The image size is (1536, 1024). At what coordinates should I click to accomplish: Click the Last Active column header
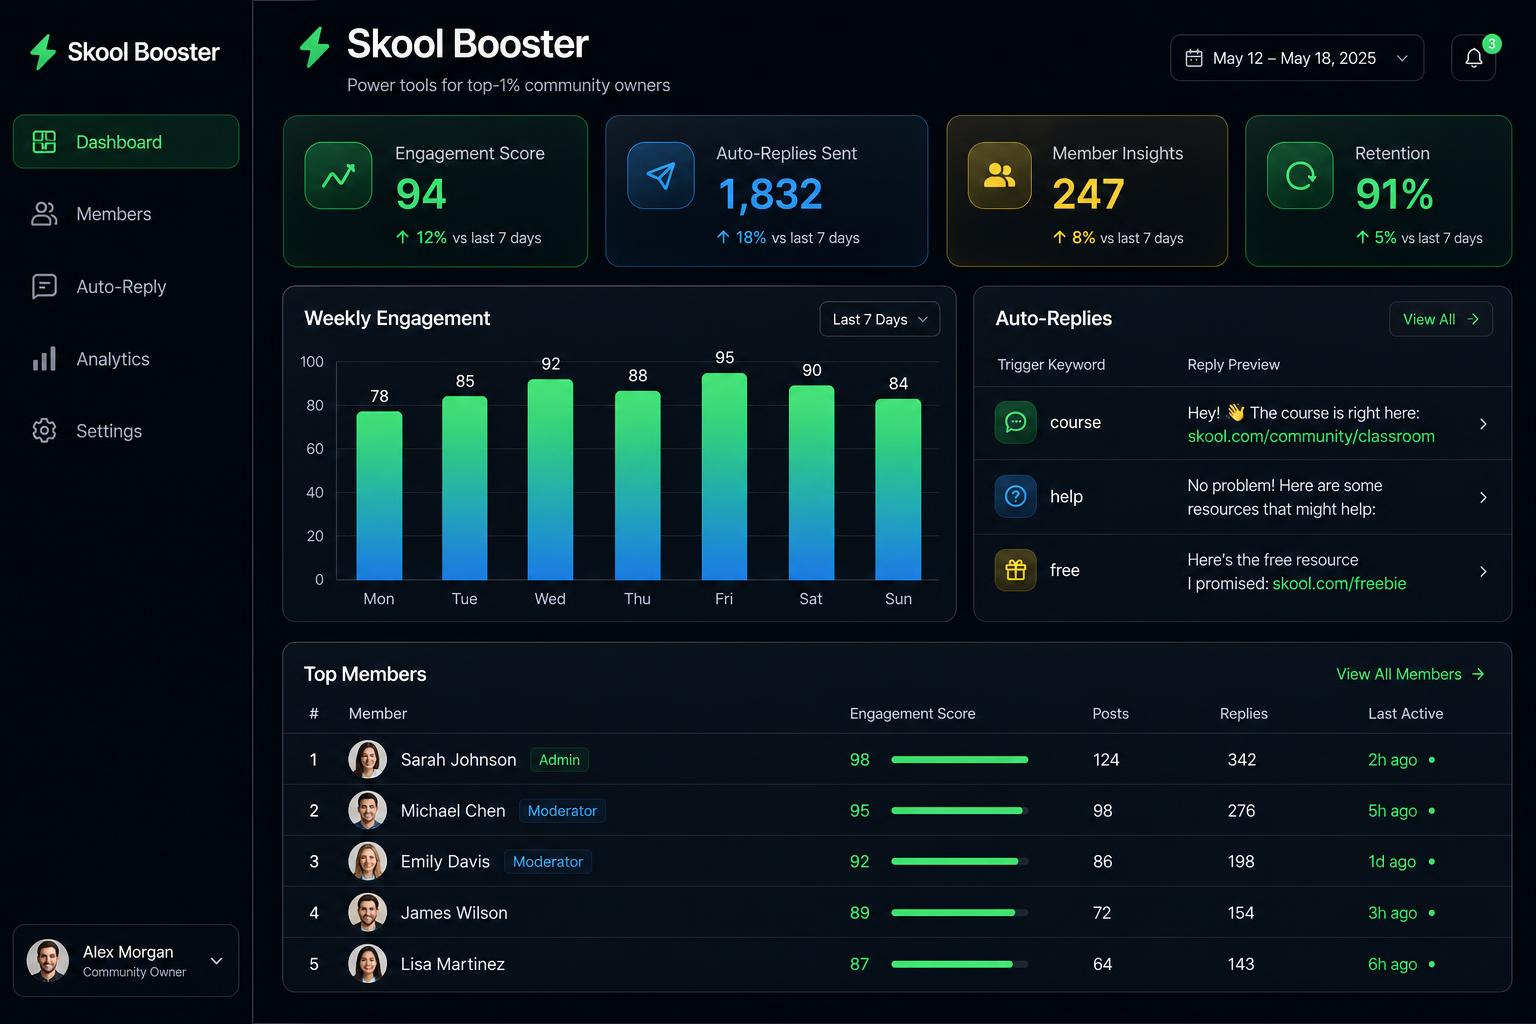click(1405, 714)
